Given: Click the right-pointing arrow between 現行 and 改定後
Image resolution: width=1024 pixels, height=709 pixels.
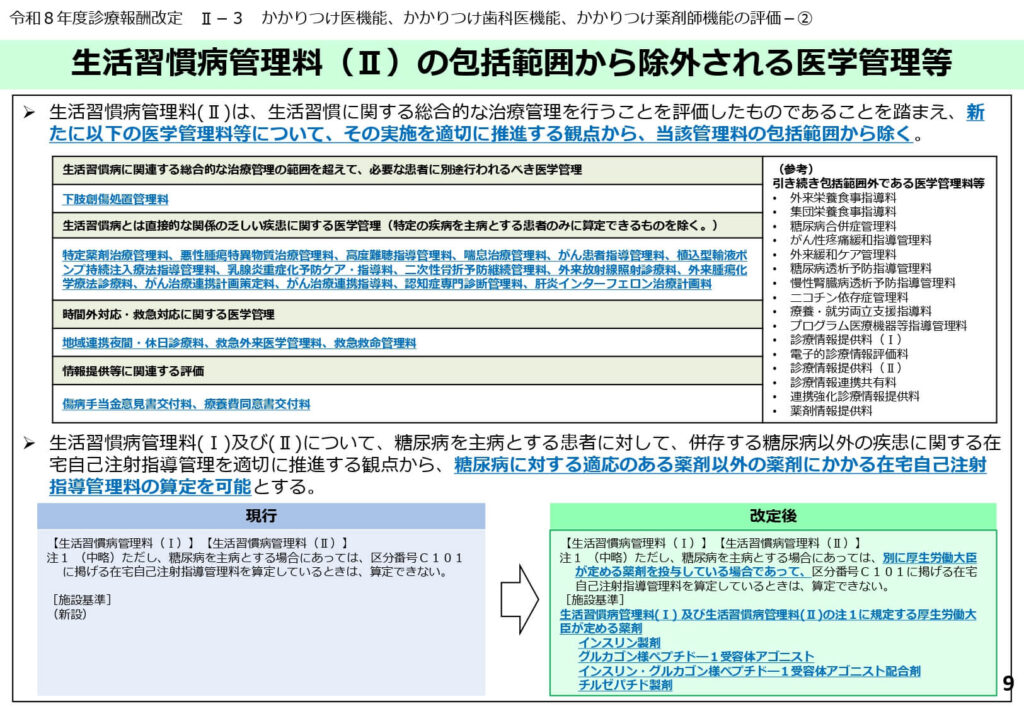Looking at the screenshot, I should 517,598.
